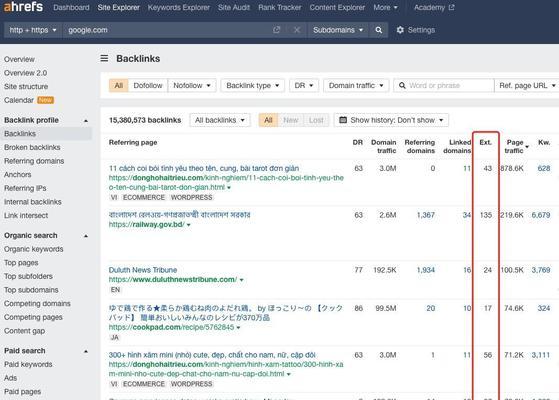Open the Domain traffic dropdown
Image resolution: width=559 pixels, height=400 pixels.
pos(356,86)
